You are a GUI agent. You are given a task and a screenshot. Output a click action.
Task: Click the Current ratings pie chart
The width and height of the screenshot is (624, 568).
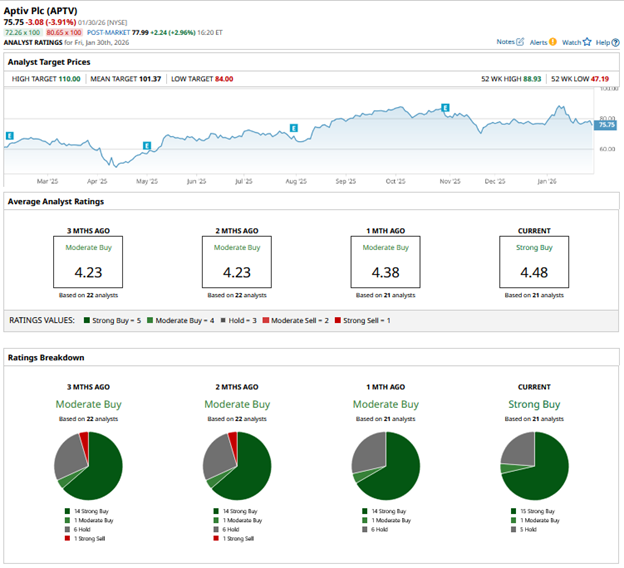tap(533, 466)
